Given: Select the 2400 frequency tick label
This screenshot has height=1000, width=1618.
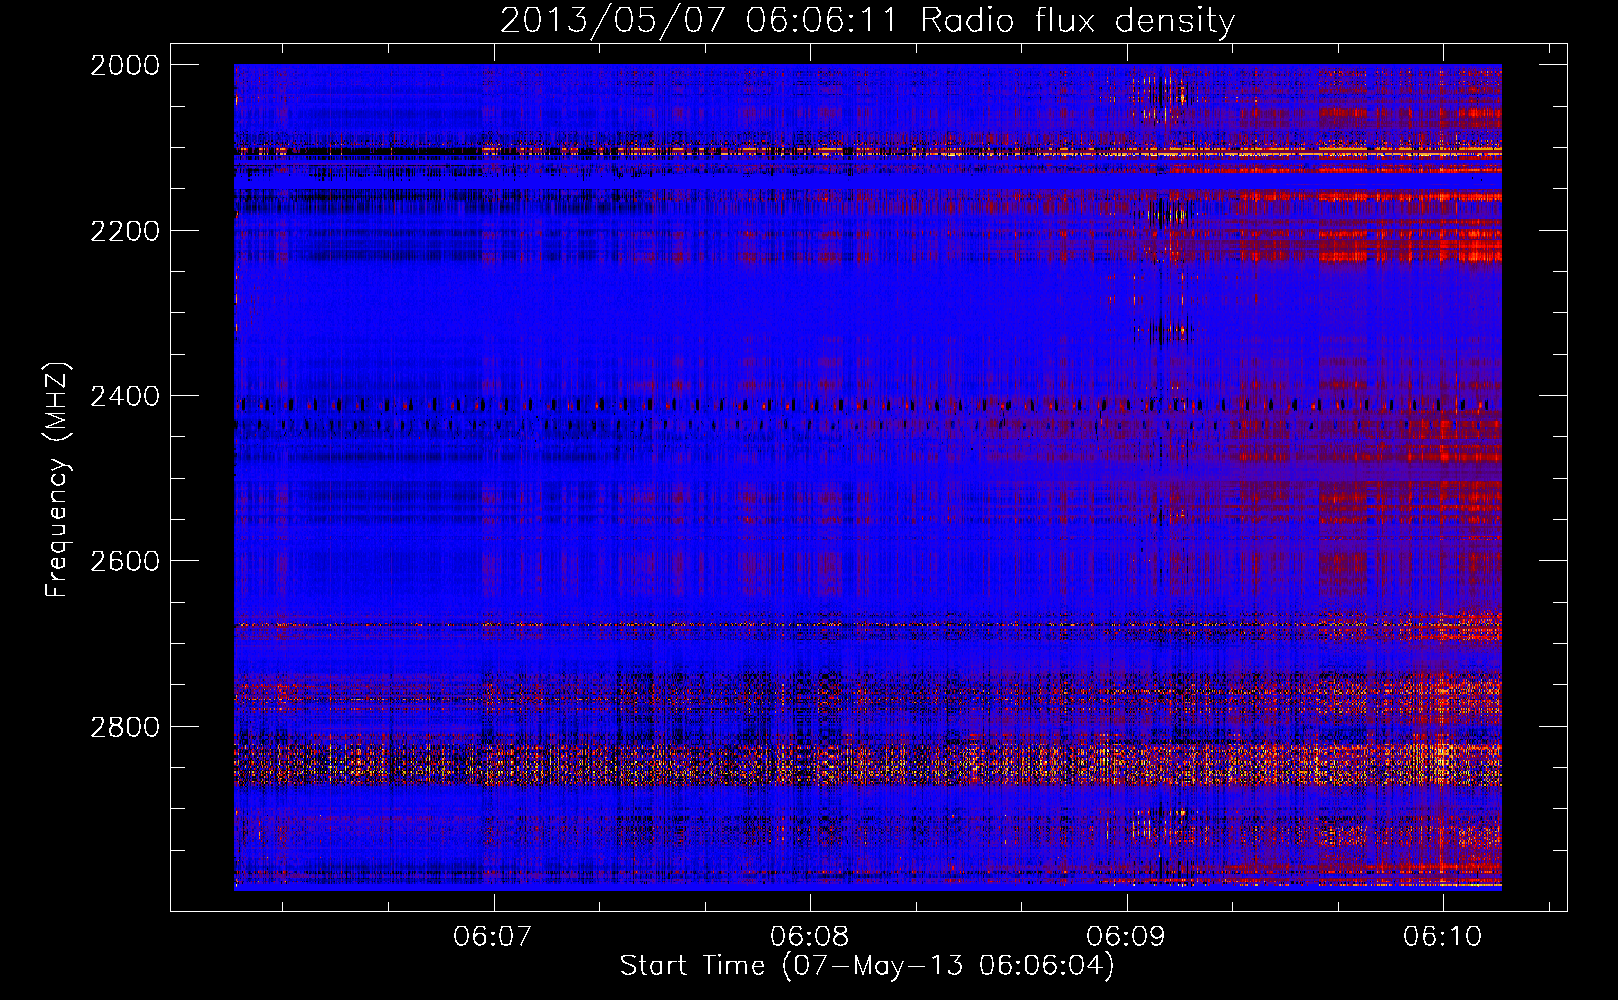Looking at the screenshot, I should pos(125,397).
